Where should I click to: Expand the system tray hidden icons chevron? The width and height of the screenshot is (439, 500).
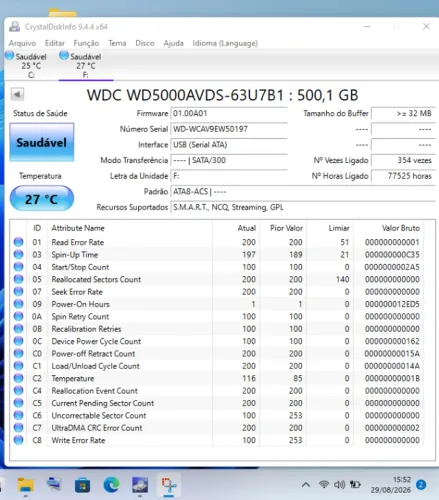(306, 485)
